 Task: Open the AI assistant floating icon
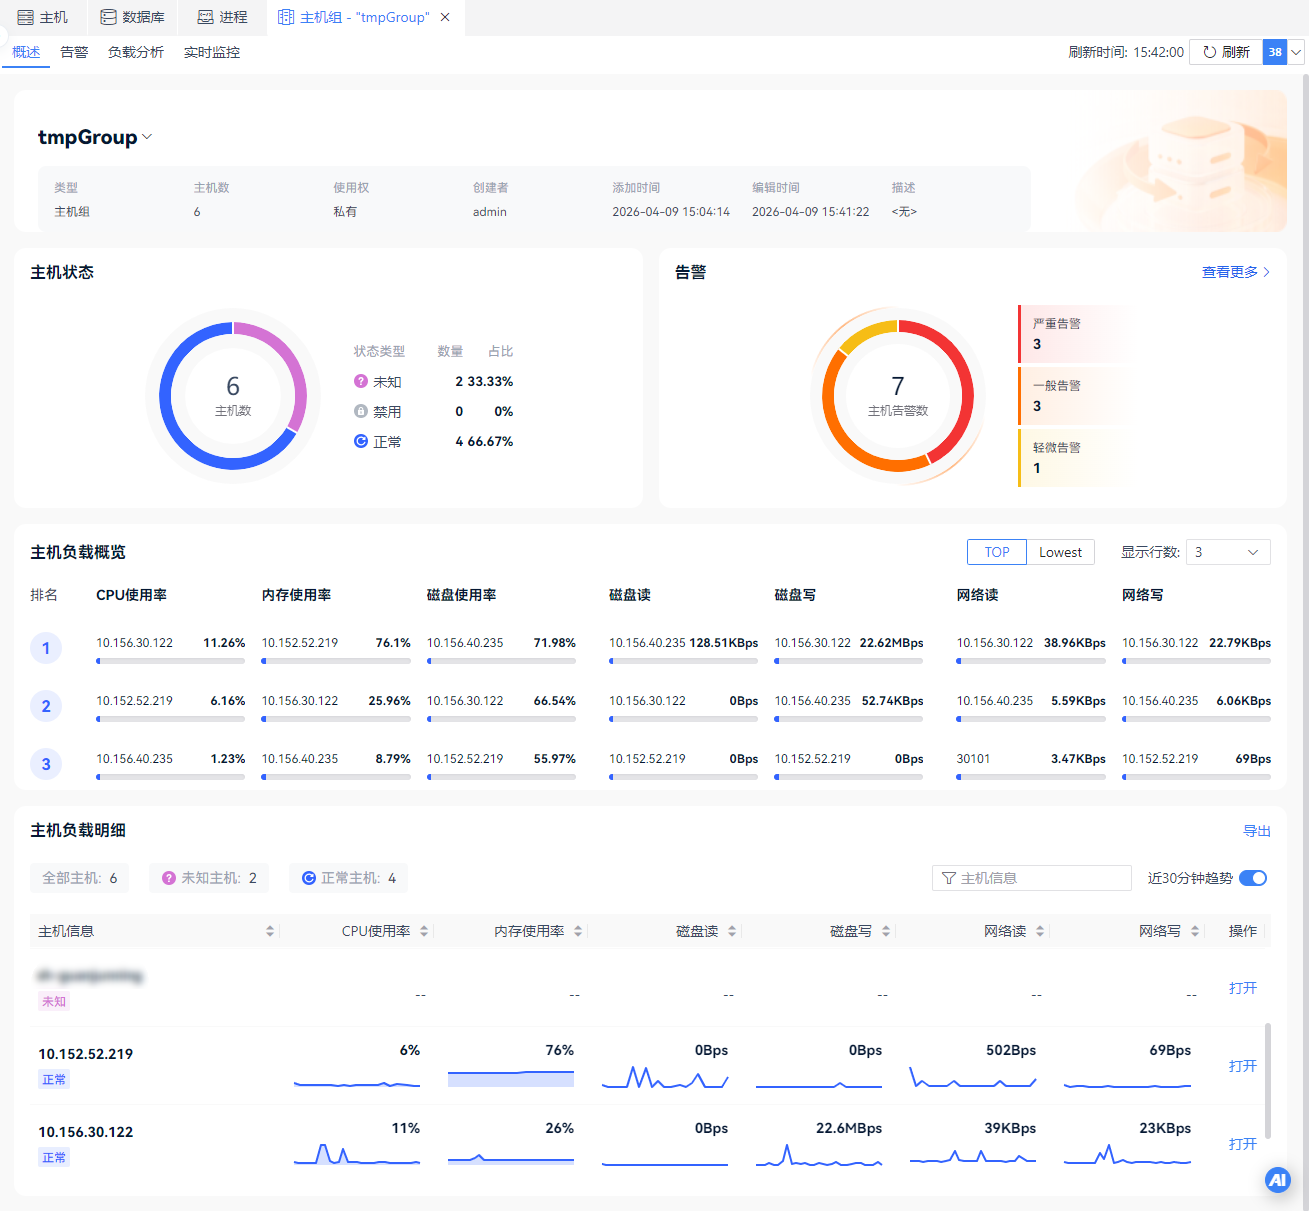point(1277,1180)
